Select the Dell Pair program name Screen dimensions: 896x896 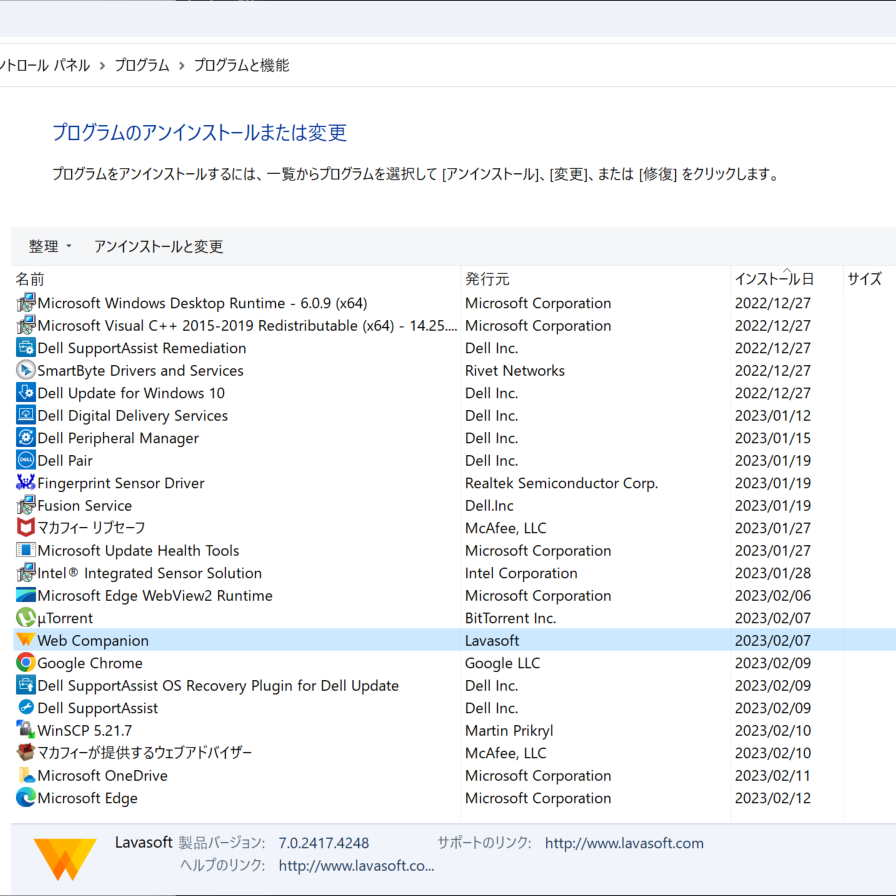coord(65,460)
